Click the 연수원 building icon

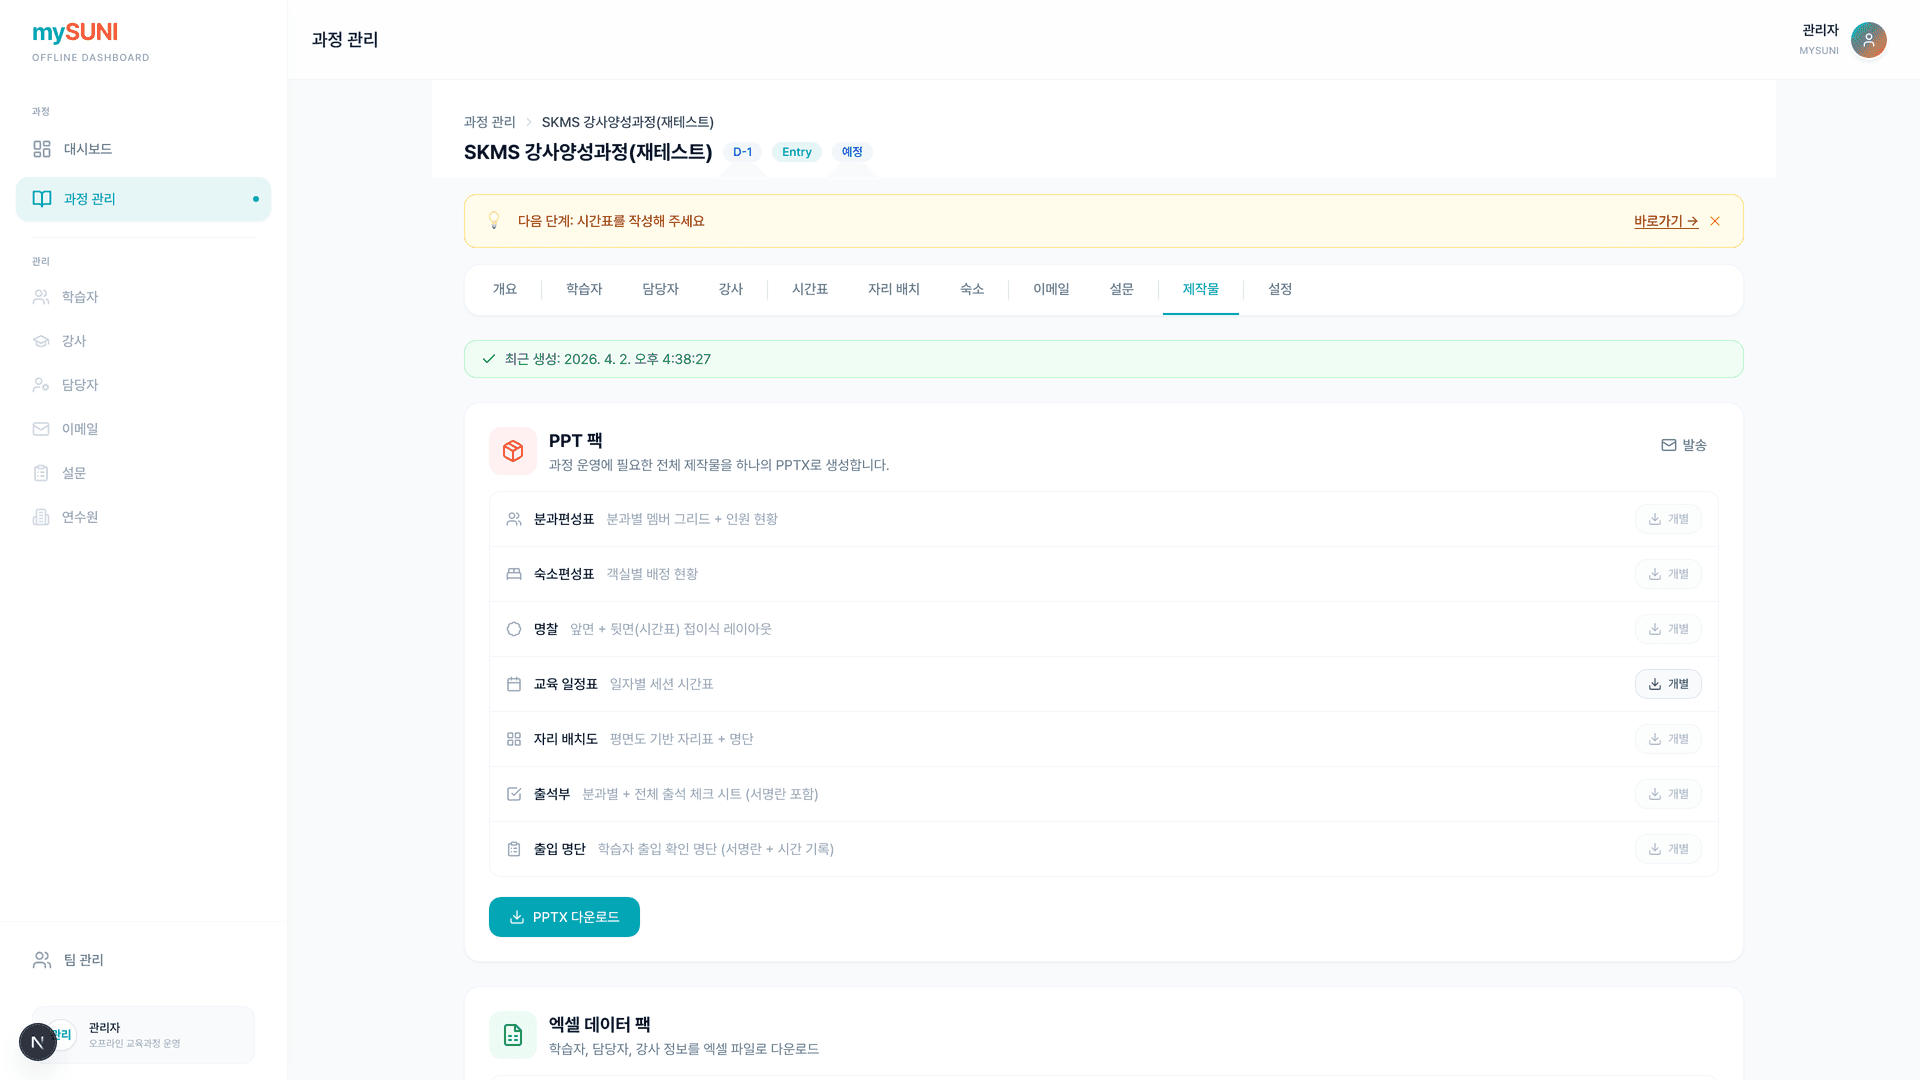coord(41,517)
